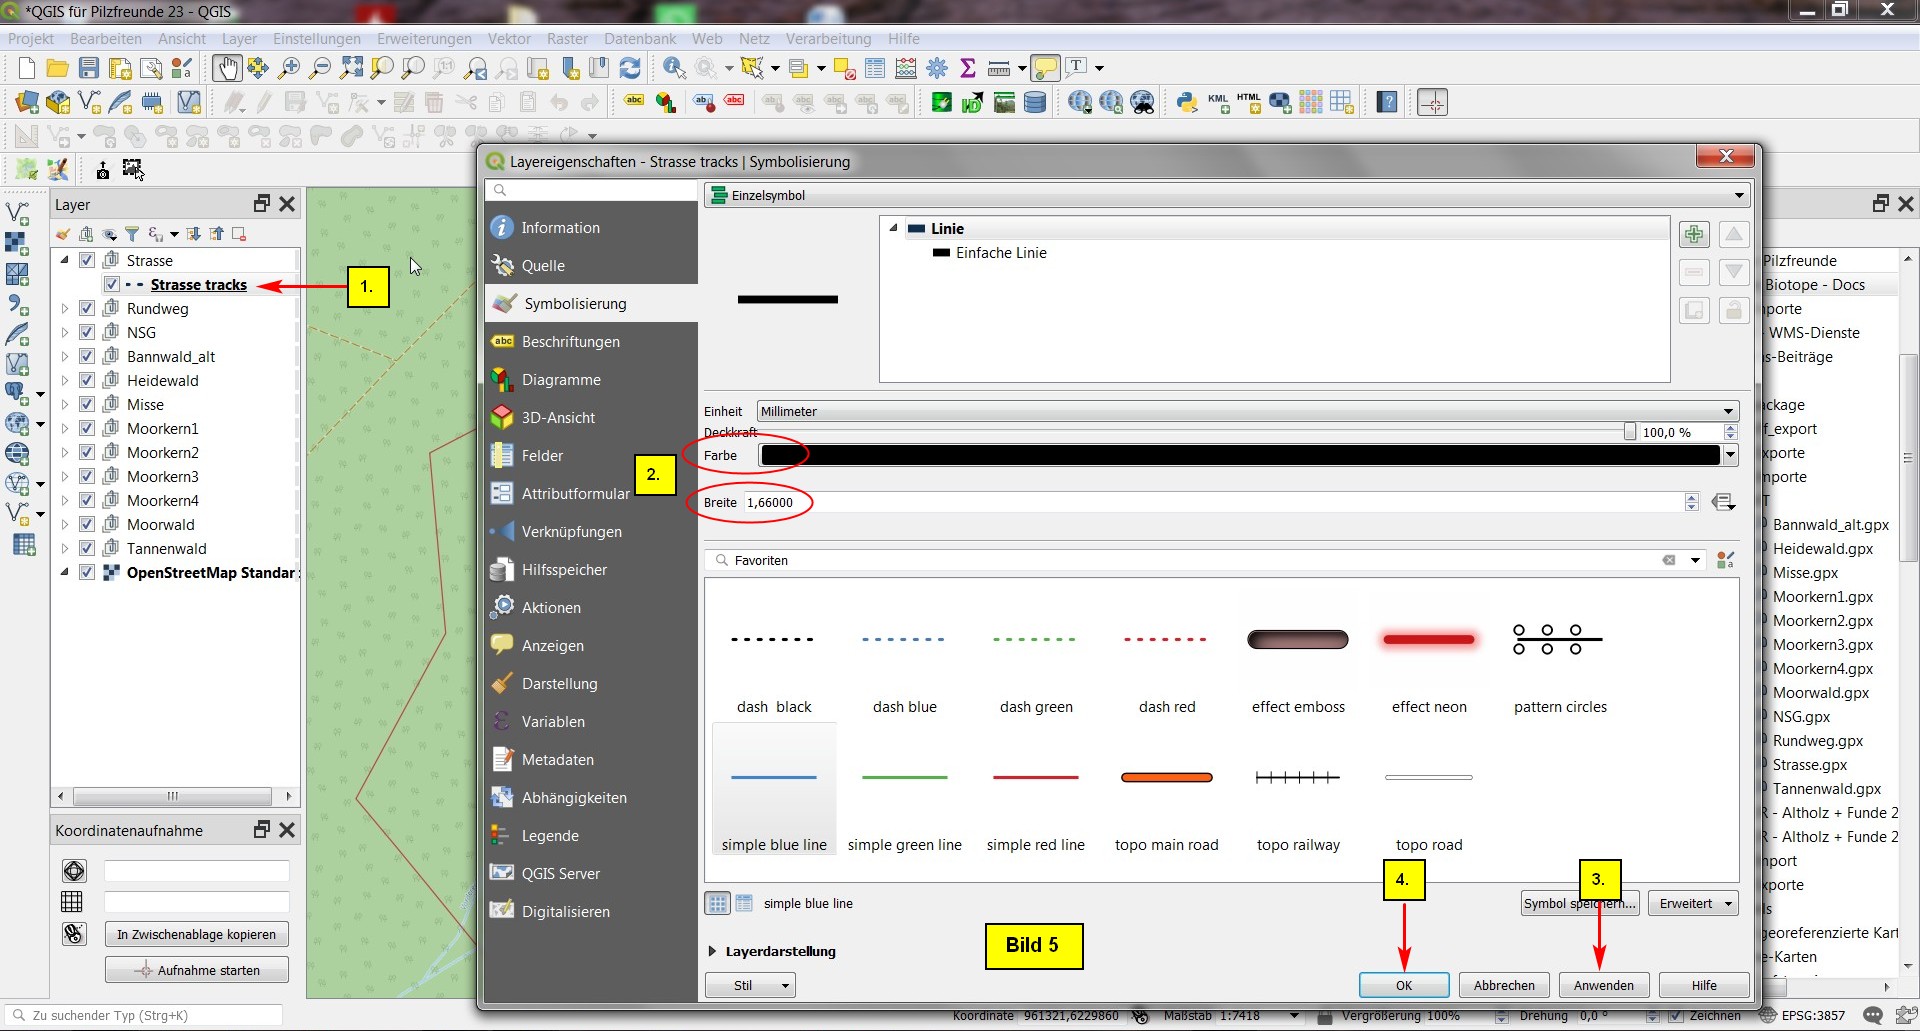Click the Save Project floppy icon

(89, 68)
